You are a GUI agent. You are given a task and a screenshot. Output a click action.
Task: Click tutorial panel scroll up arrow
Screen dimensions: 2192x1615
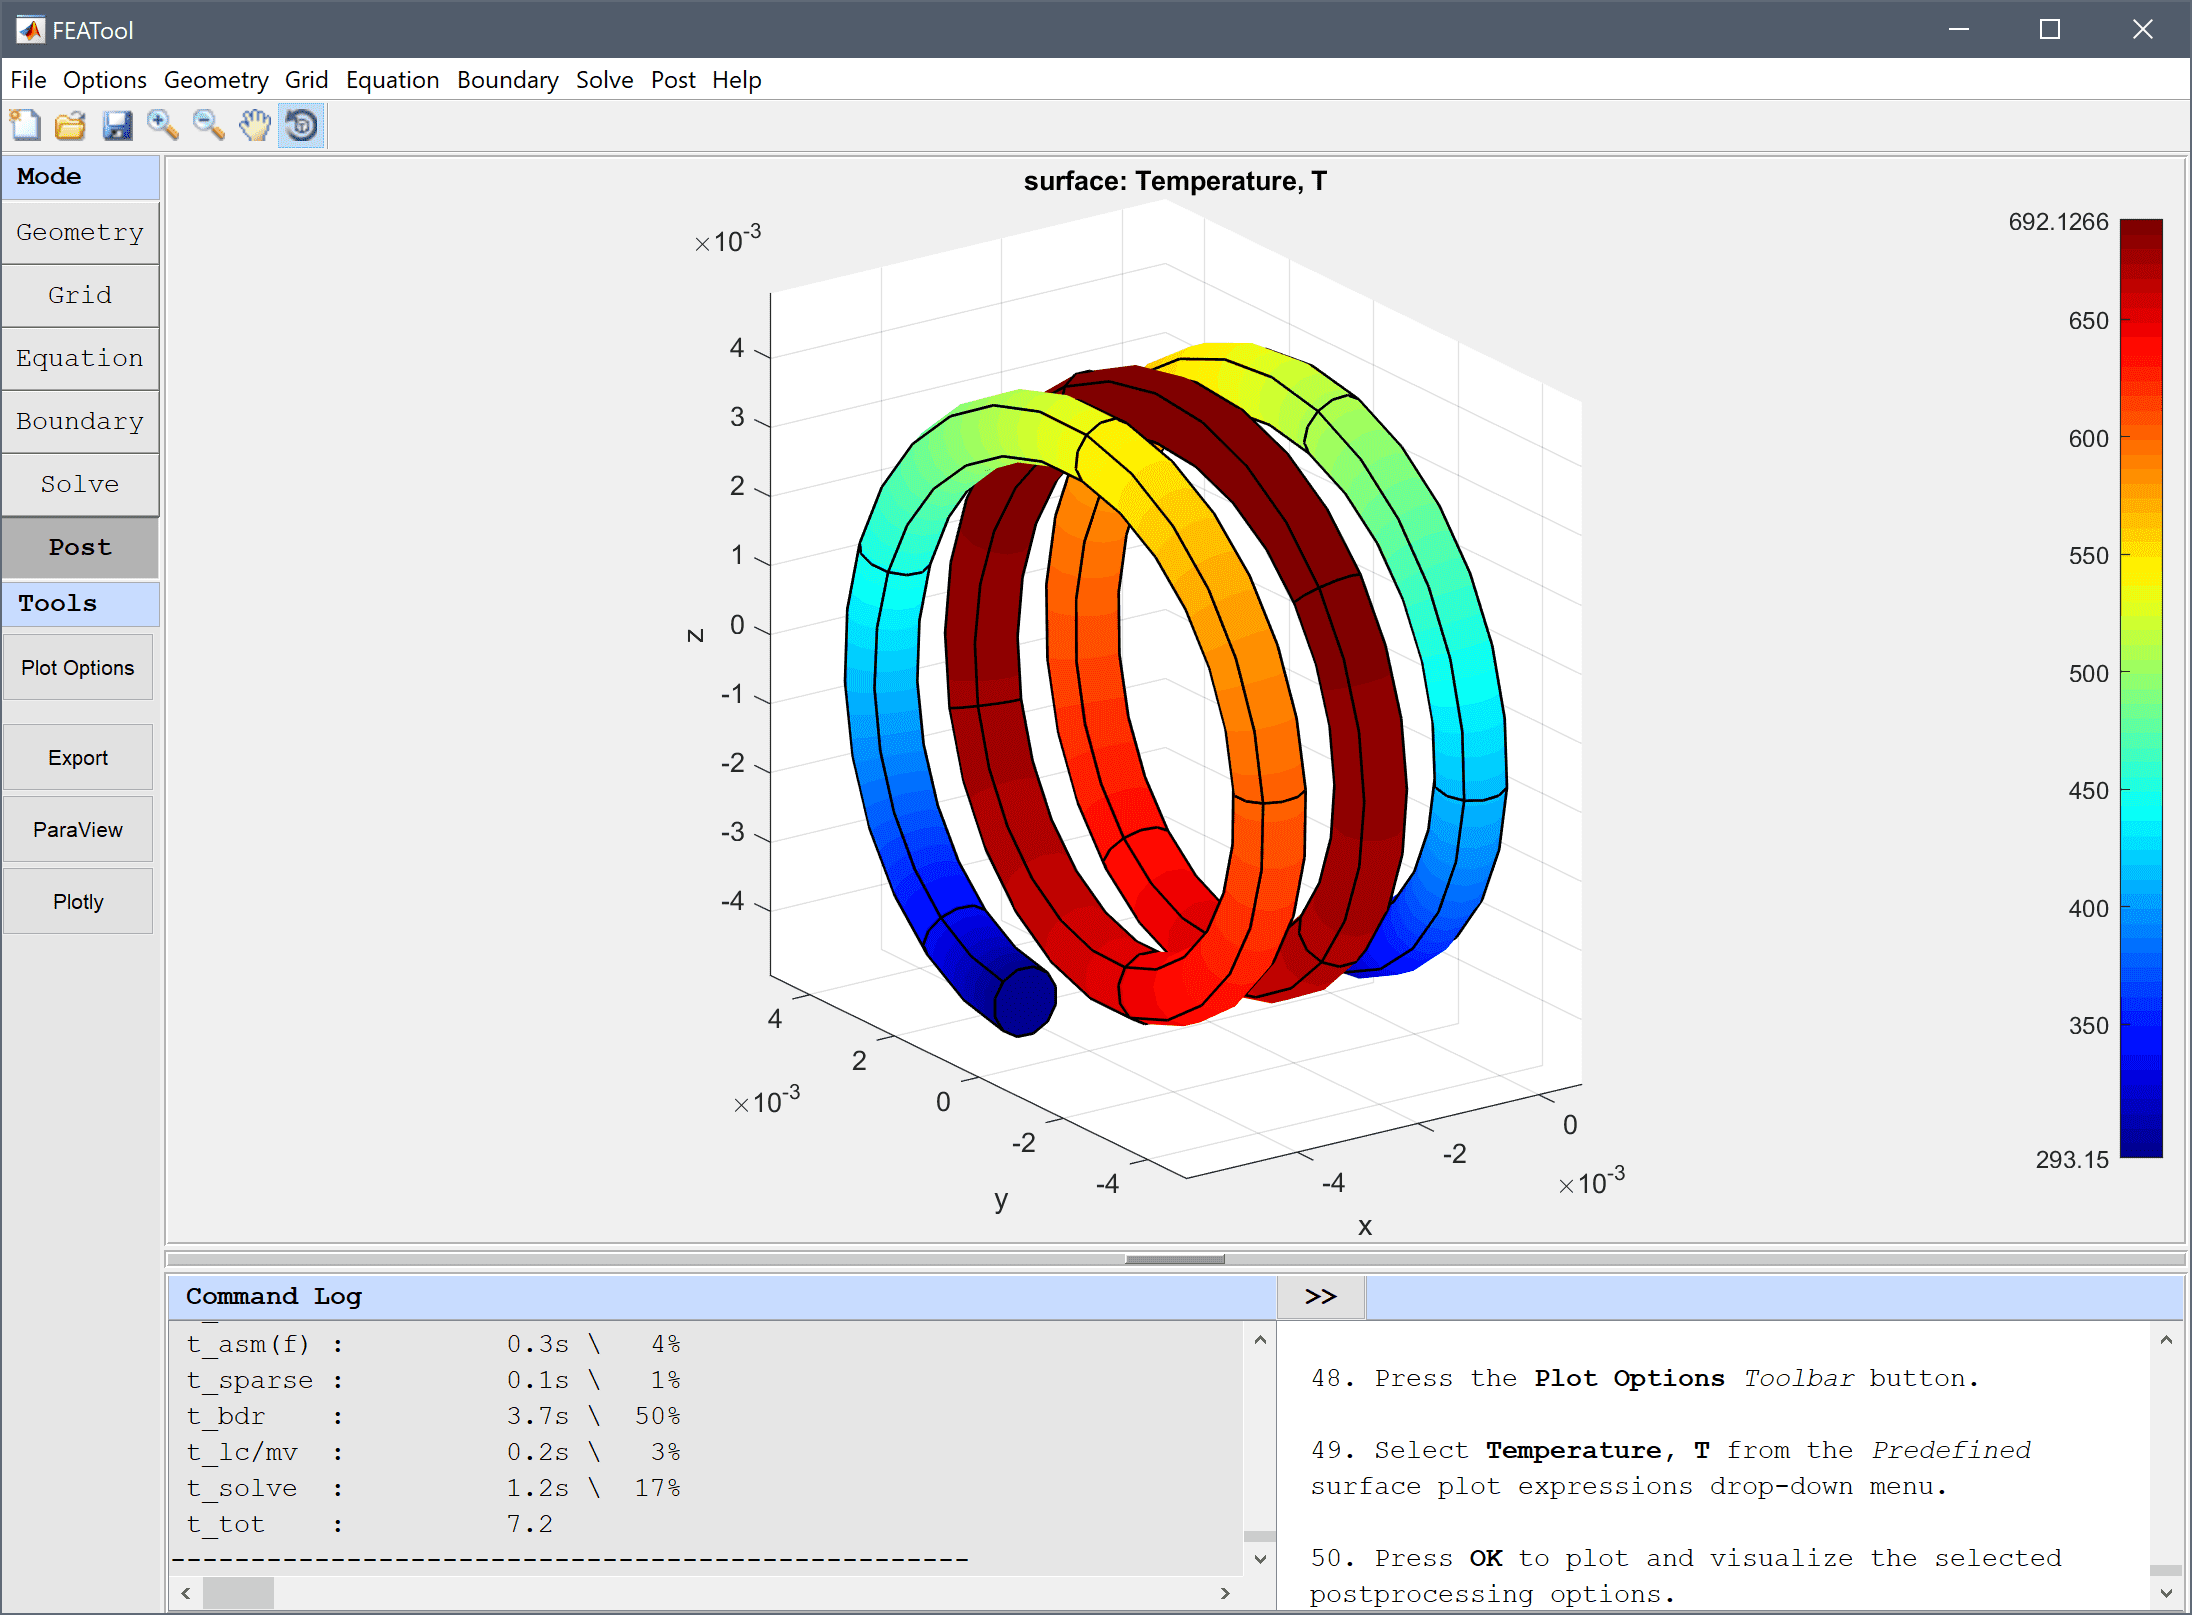tap(2166, 1340)
